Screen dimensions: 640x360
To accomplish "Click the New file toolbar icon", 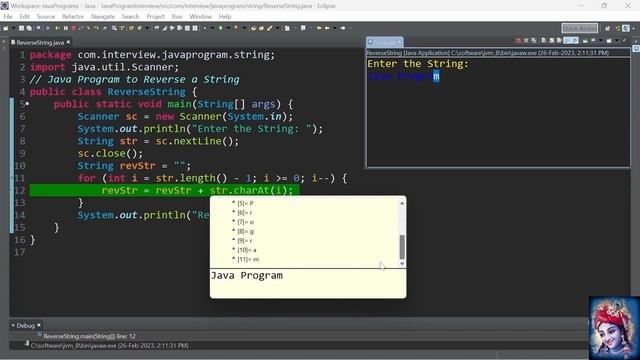I will click(x=6, y=28).
